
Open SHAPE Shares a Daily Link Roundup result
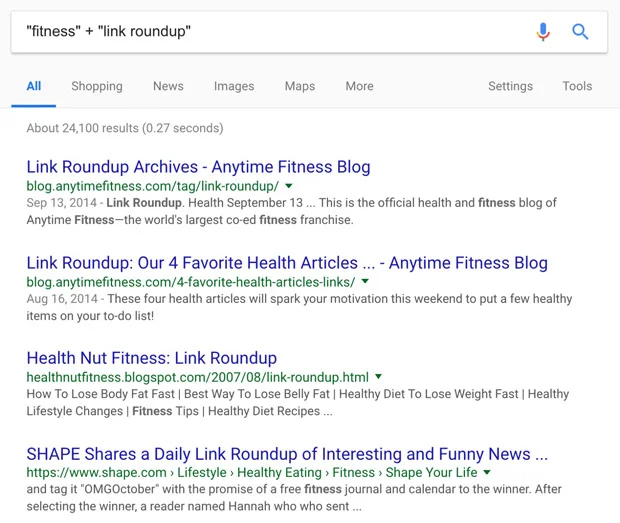tap(287, 454)
